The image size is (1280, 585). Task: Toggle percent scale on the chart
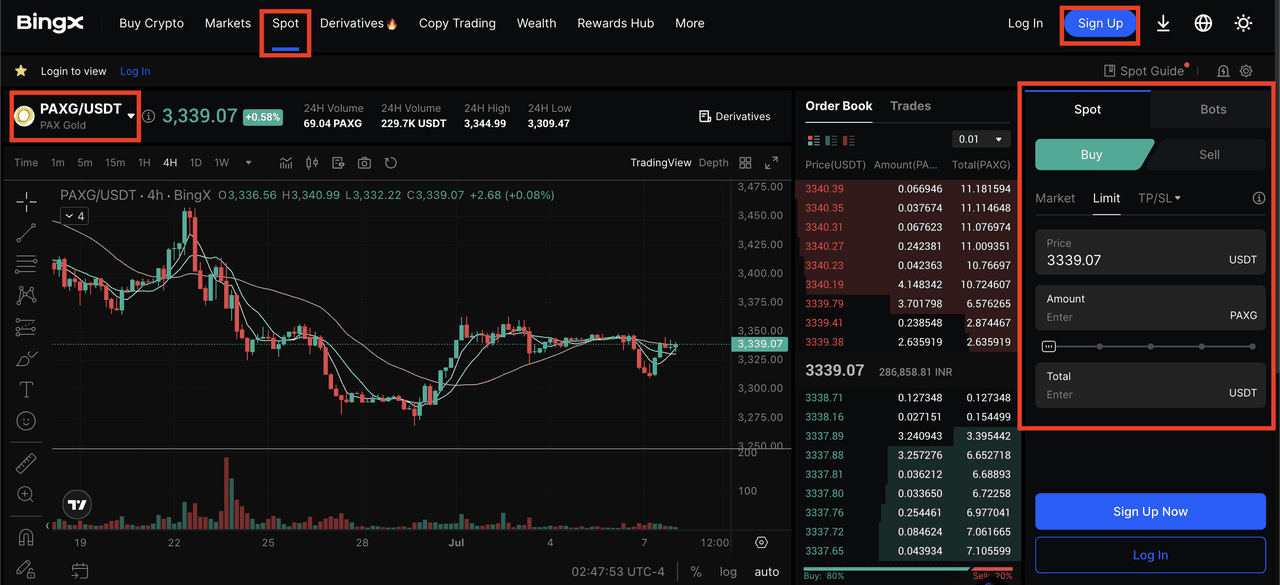click(x=696, y=572)
